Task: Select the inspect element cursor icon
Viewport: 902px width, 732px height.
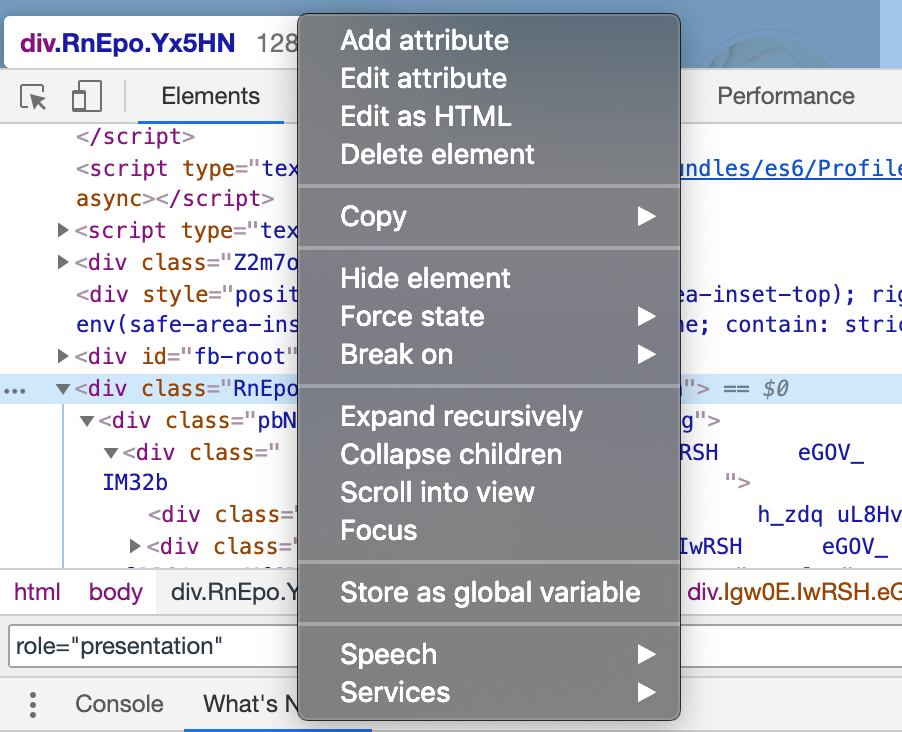Action: (x=34, y=97)
